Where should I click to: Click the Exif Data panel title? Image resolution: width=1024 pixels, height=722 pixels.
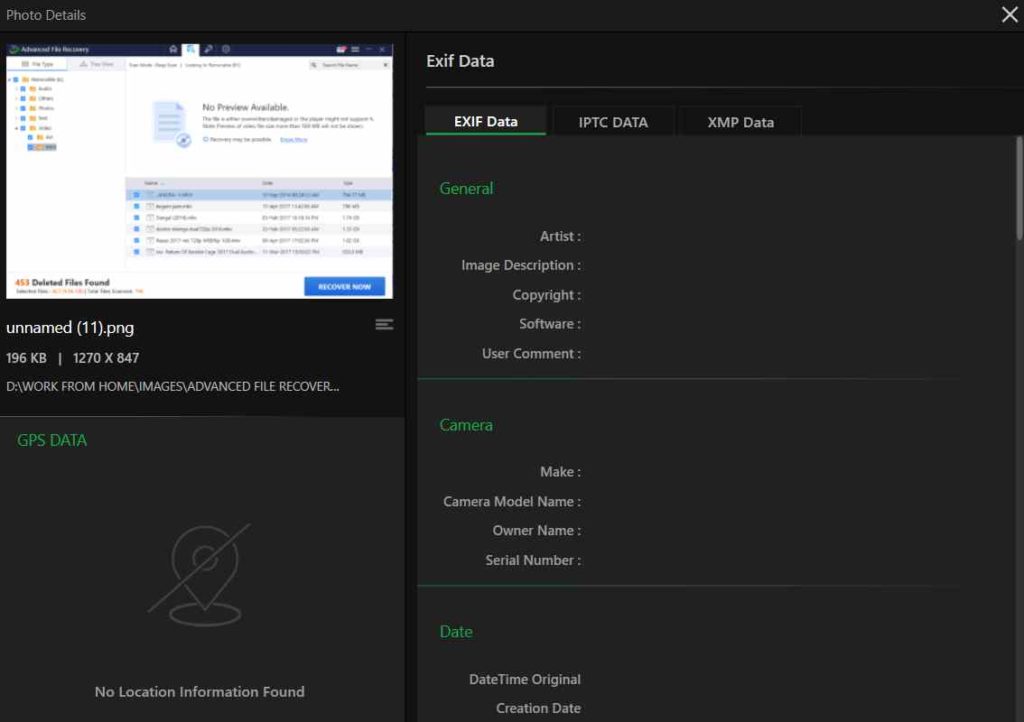[x=460, y=61]
